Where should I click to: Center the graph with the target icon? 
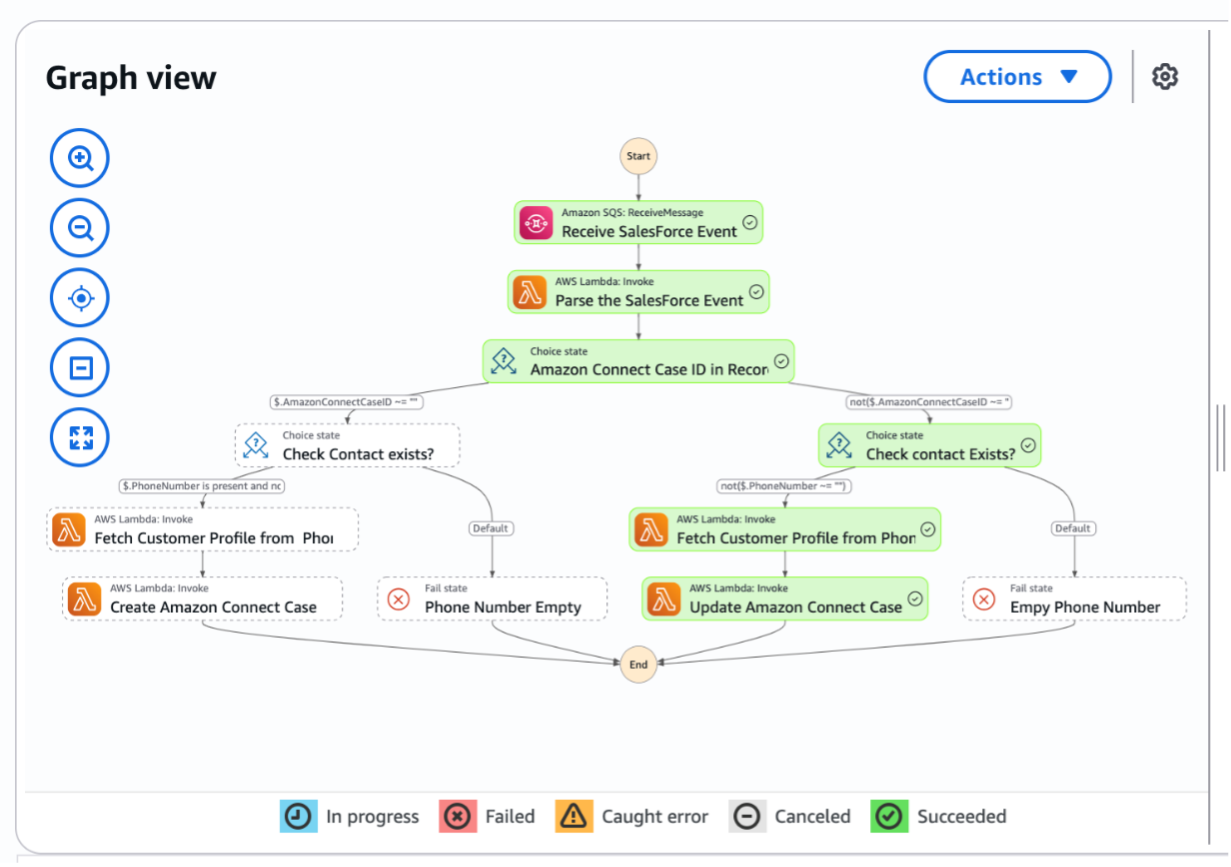[80, 298]
